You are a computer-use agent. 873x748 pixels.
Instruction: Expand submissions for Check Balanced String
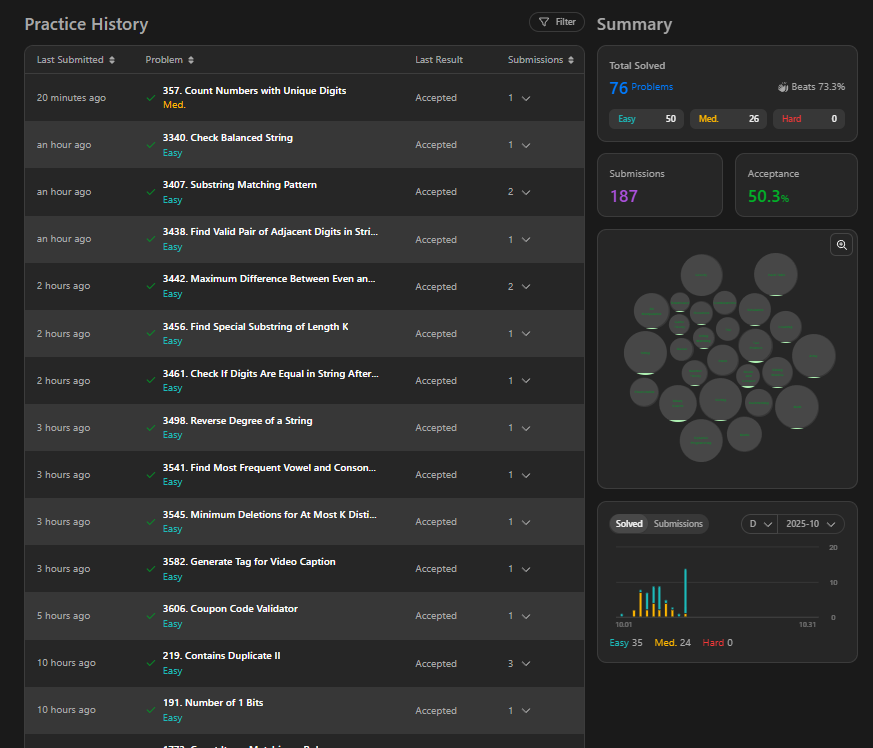click(526, 145)
